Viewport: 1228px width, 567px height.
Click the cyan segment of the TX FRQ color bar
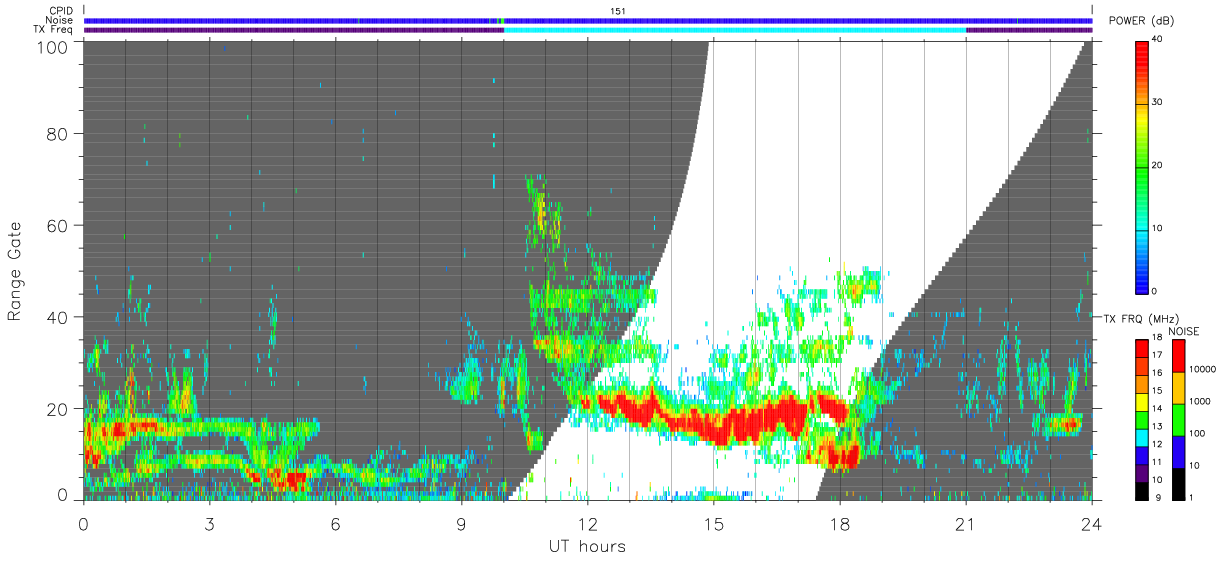(1142, 437)
